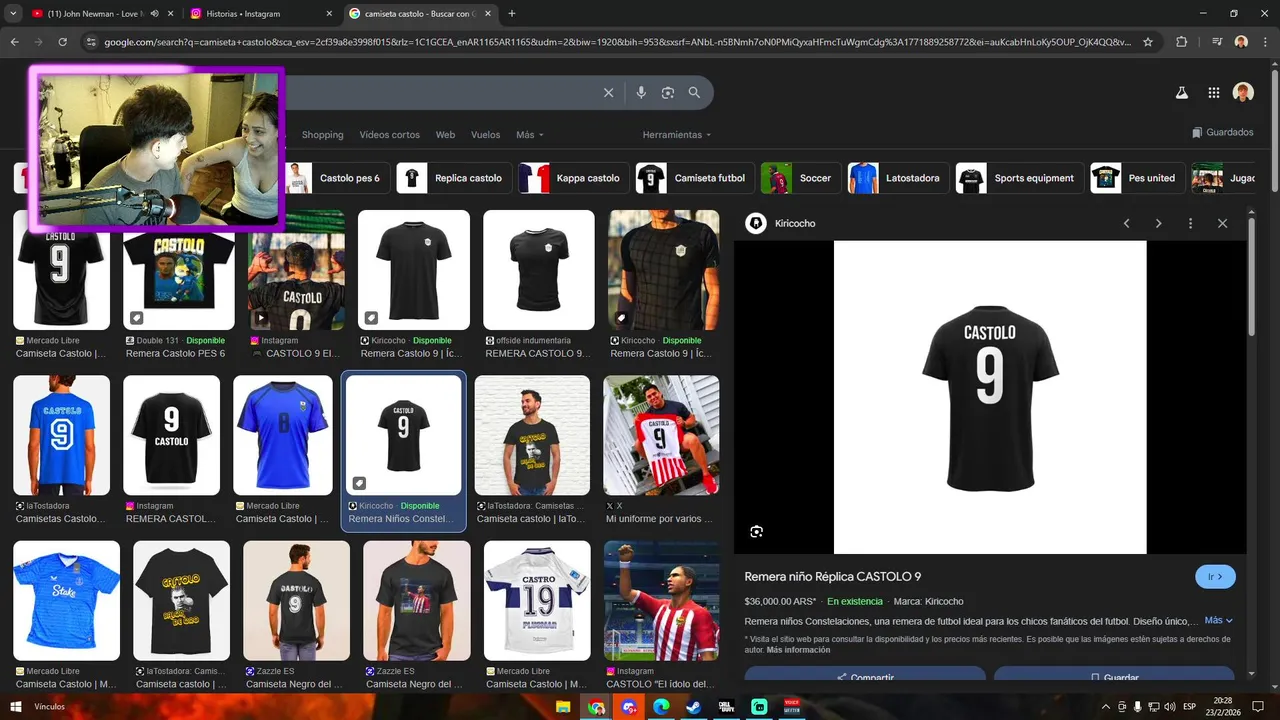Image resolution: width=1280 pixels, height=720 pixels.
Task: Select the Latostadora filter chip
Action: (898, 178)
